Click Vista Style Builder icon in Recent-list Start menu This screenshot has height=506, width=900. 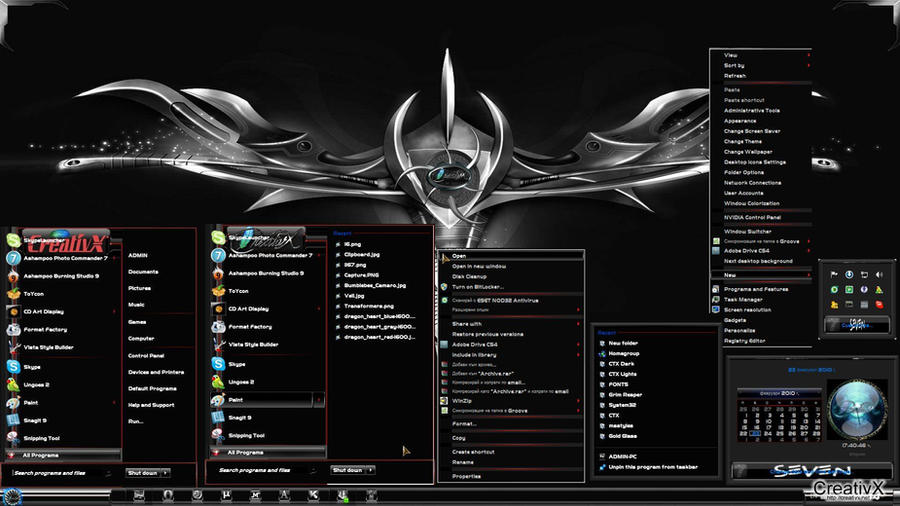[218, 345]
